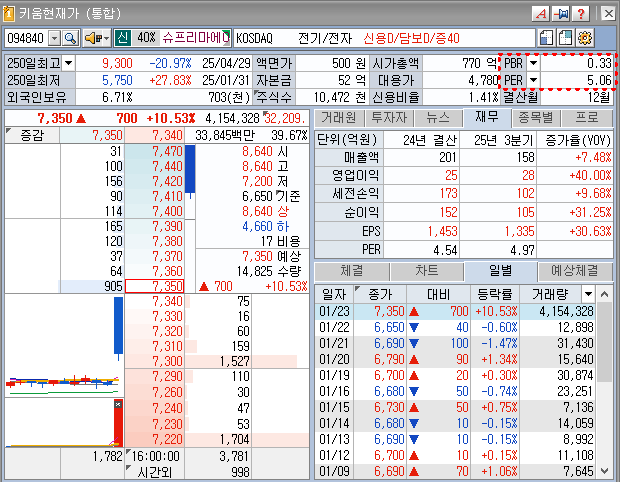Open the 차트 tab
Screen dimensions: 620x482
427,271
